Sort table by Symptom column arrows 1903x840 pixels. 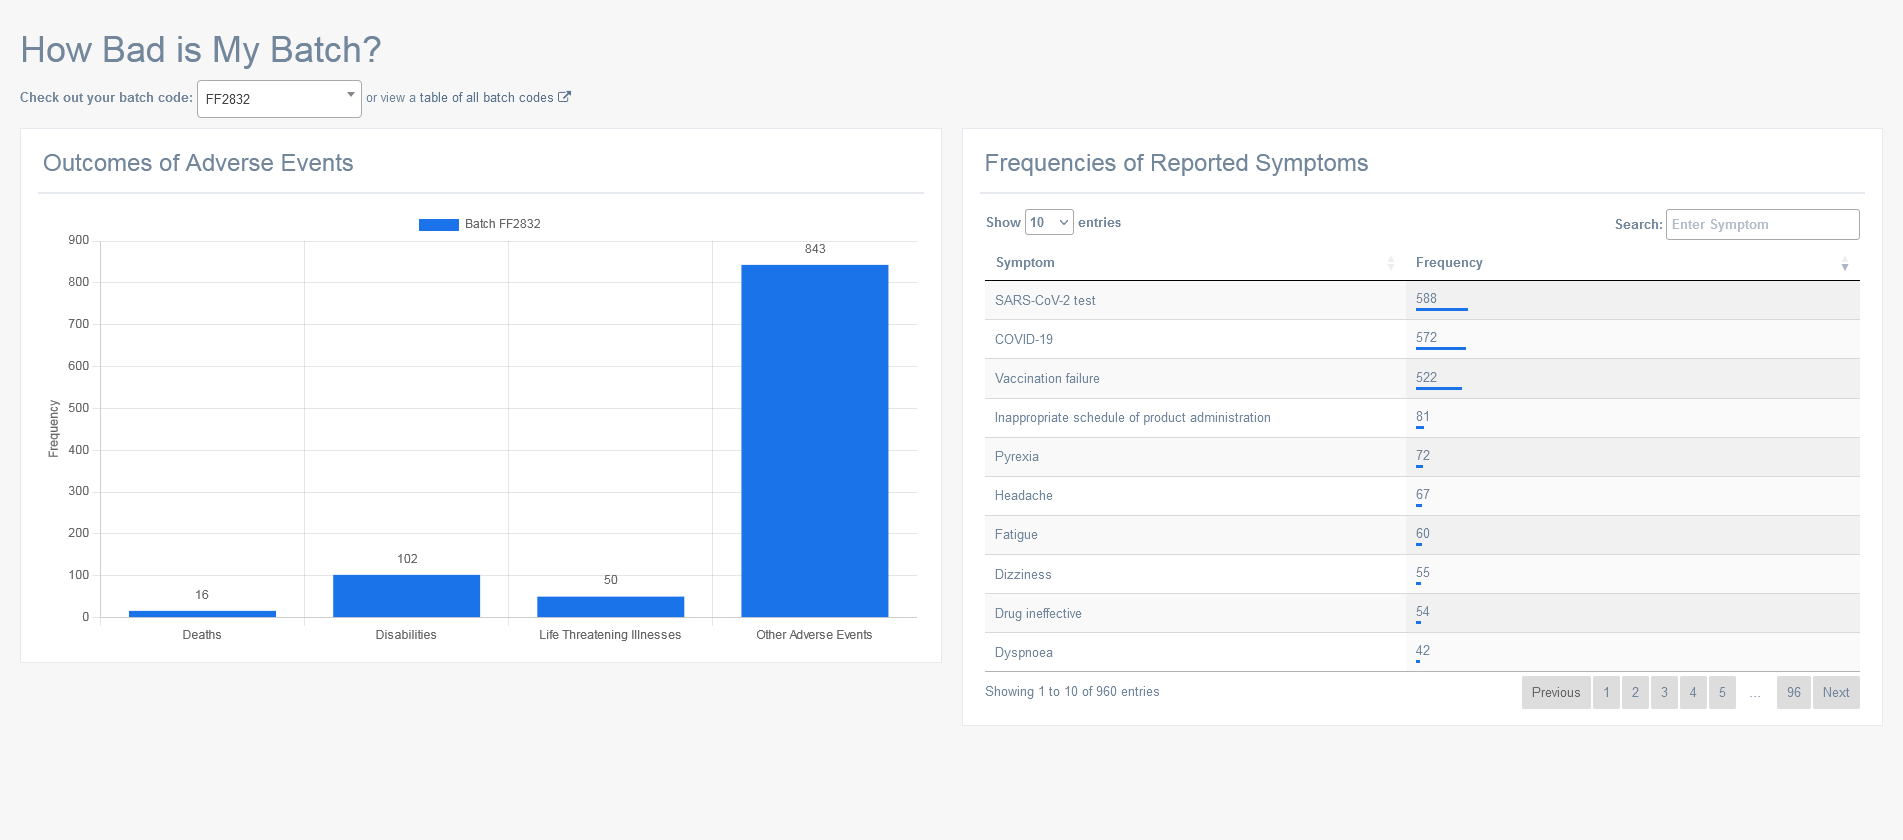pyautogui.click(x=1390, y=263)
